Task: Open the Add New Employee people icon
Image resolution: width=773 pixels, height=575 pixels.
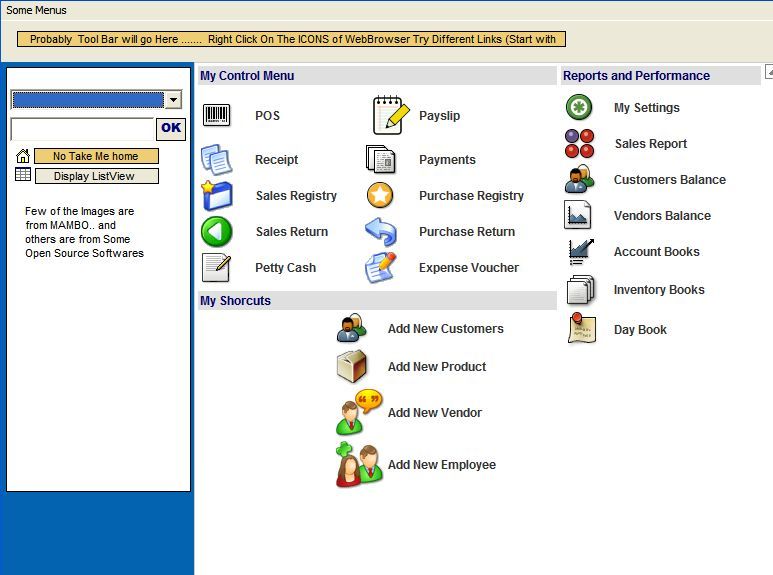Action: point(359,465)
